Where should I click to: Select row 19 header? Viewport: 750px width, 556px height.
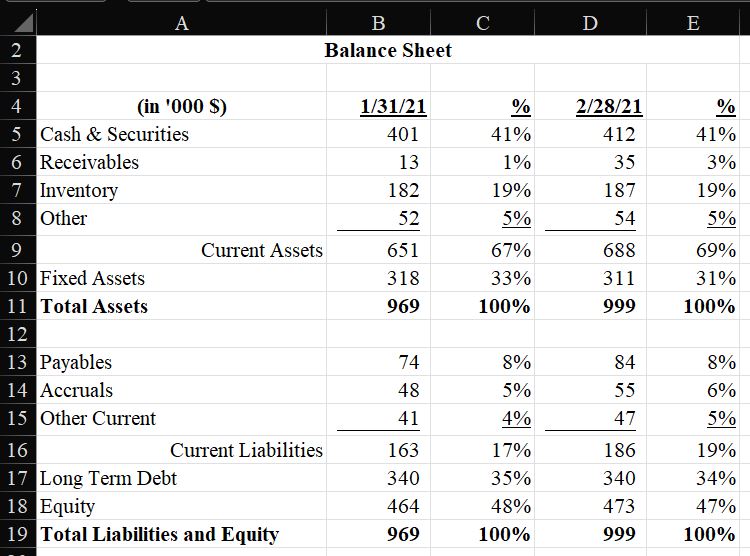coord(18,534)
